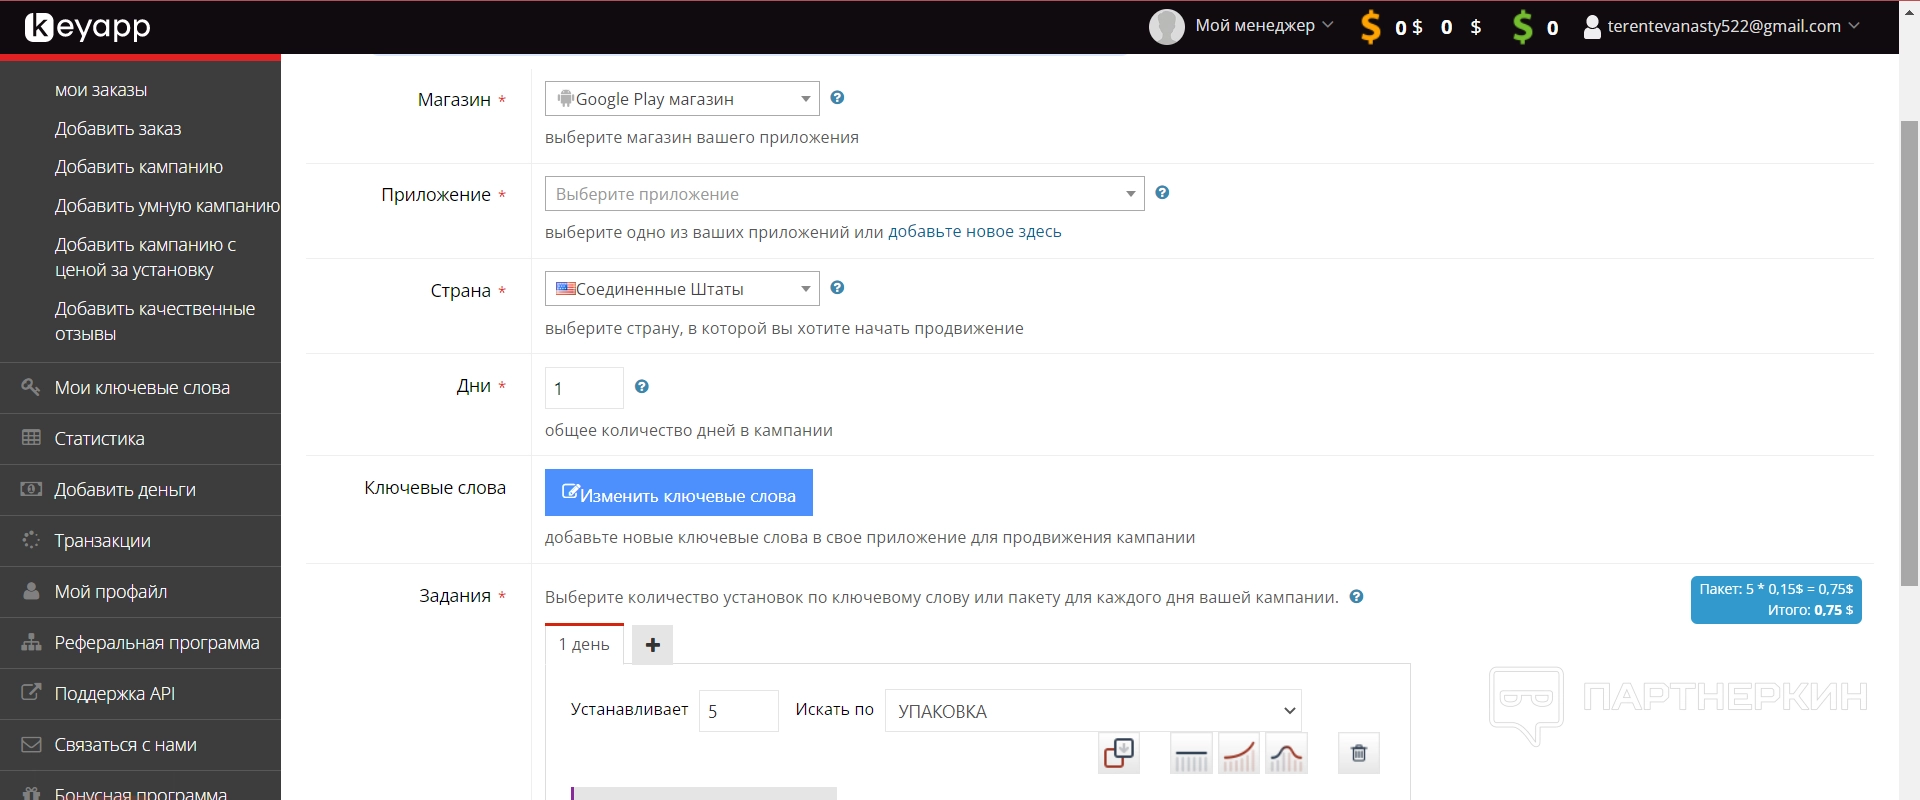Click the manager avatar picture

pyautogui.click(x=1167, y=27)
